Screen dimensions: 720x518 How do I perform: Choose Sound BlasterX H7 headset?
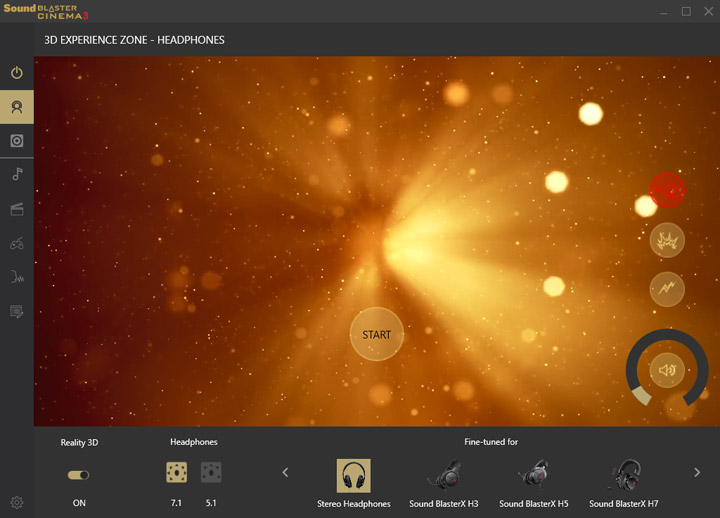[624, 475]
